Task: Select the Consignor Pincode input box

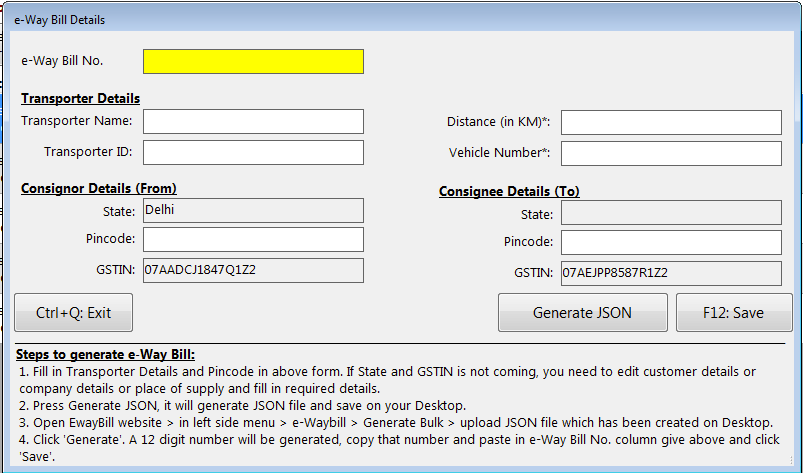Action: (x=253, y=240)
